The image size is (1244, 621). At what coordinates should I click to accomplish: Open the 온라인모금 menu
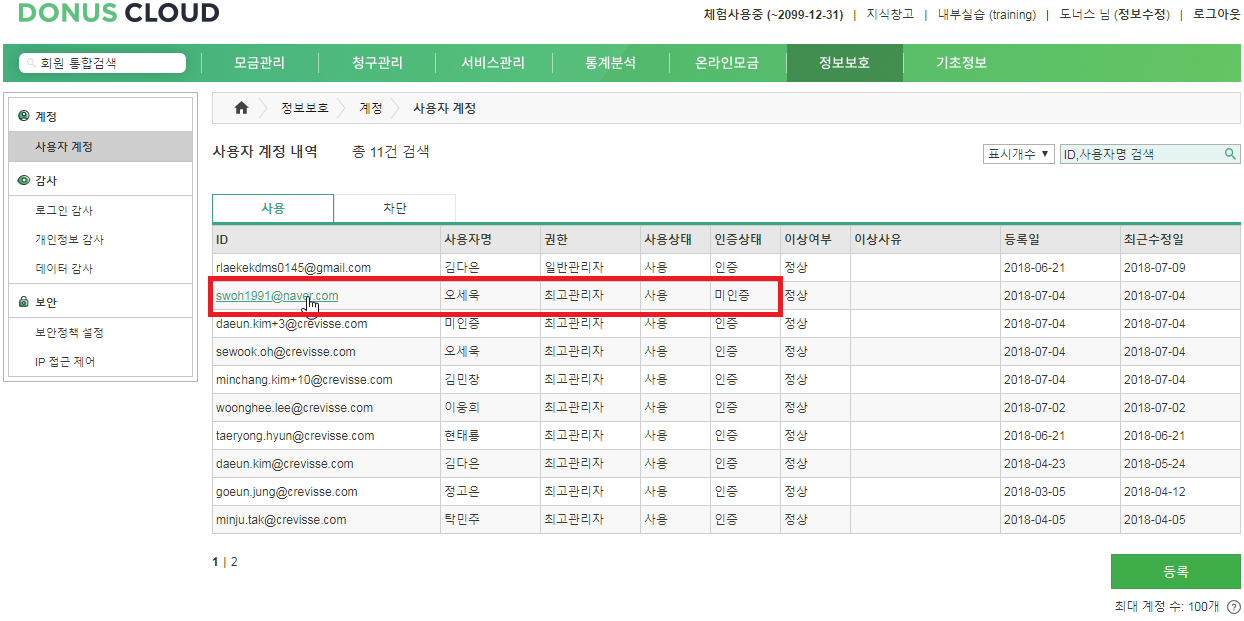(728, 61)
